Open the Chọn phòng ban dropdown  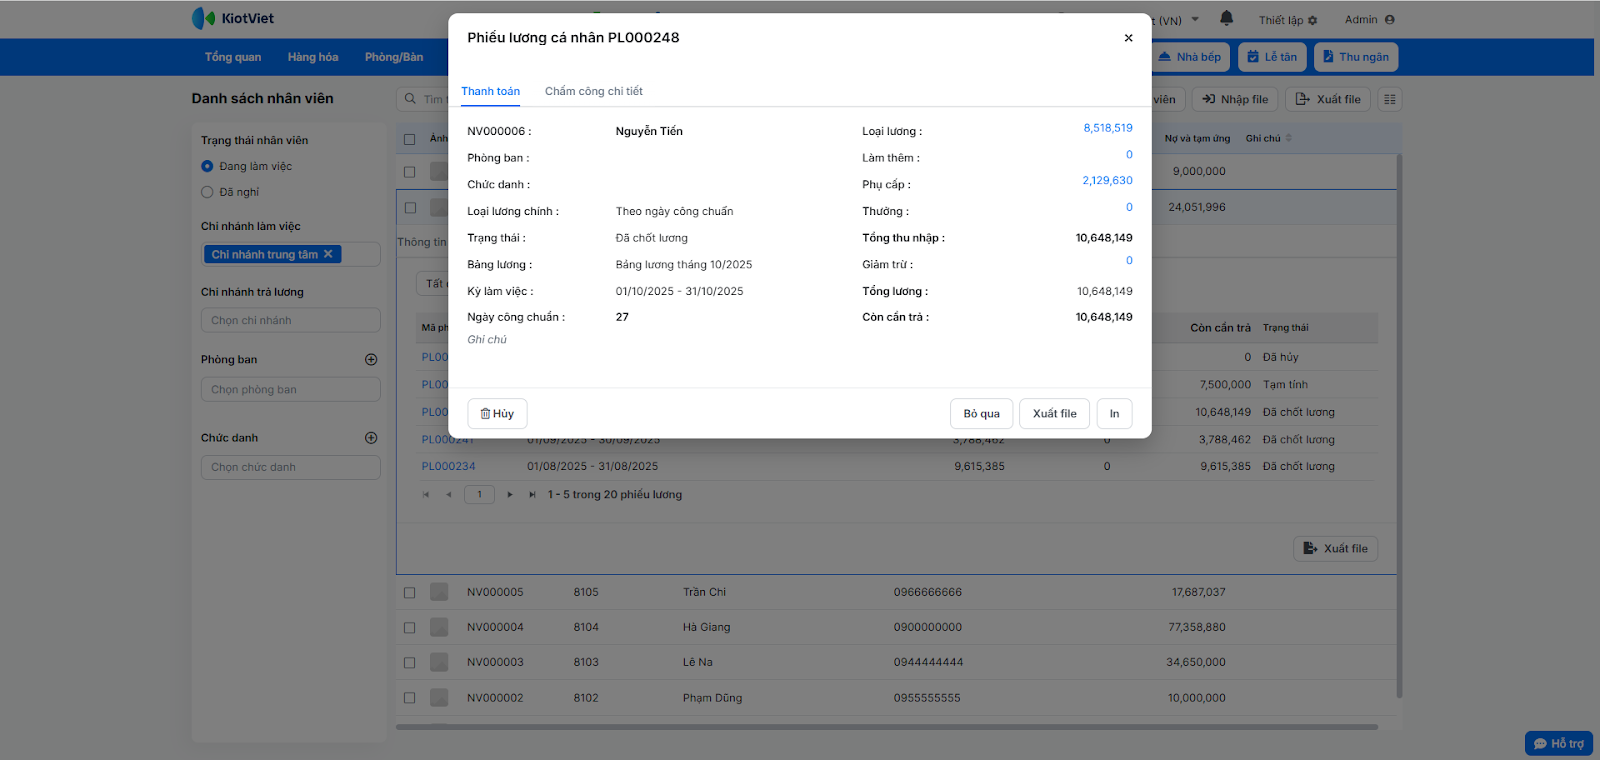pos(291,390)
